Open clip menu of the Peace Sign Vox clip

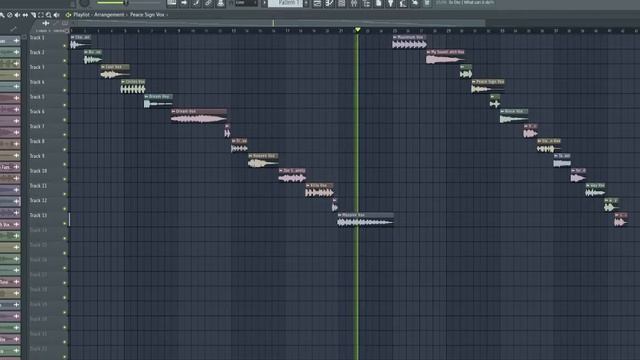pyautogui.click(x=474, y=82)
